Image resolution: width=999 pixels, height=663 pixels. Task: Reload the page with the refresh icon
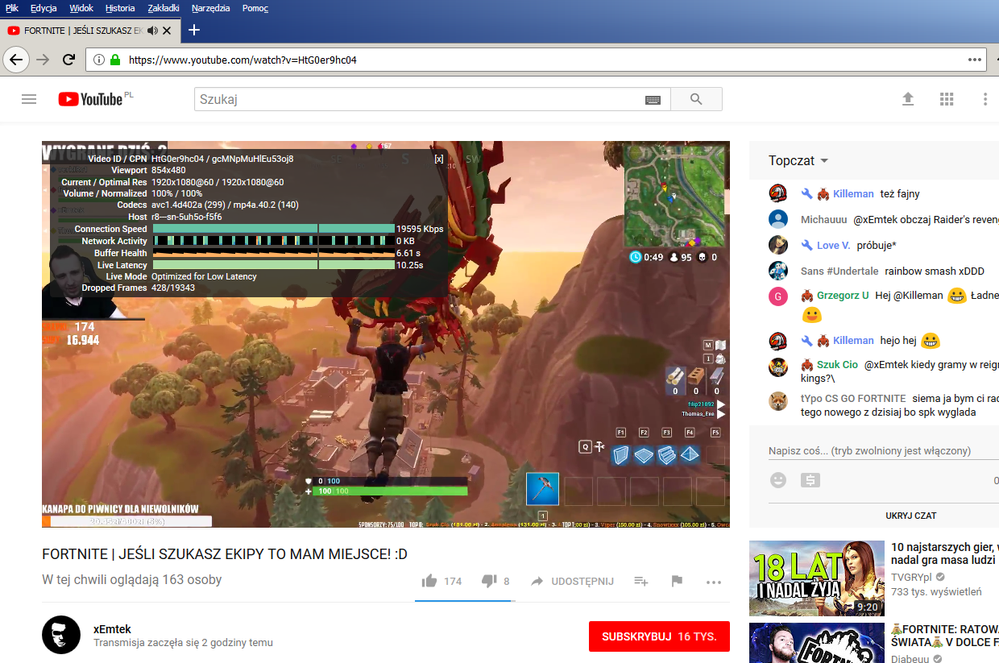pos(69,60)
